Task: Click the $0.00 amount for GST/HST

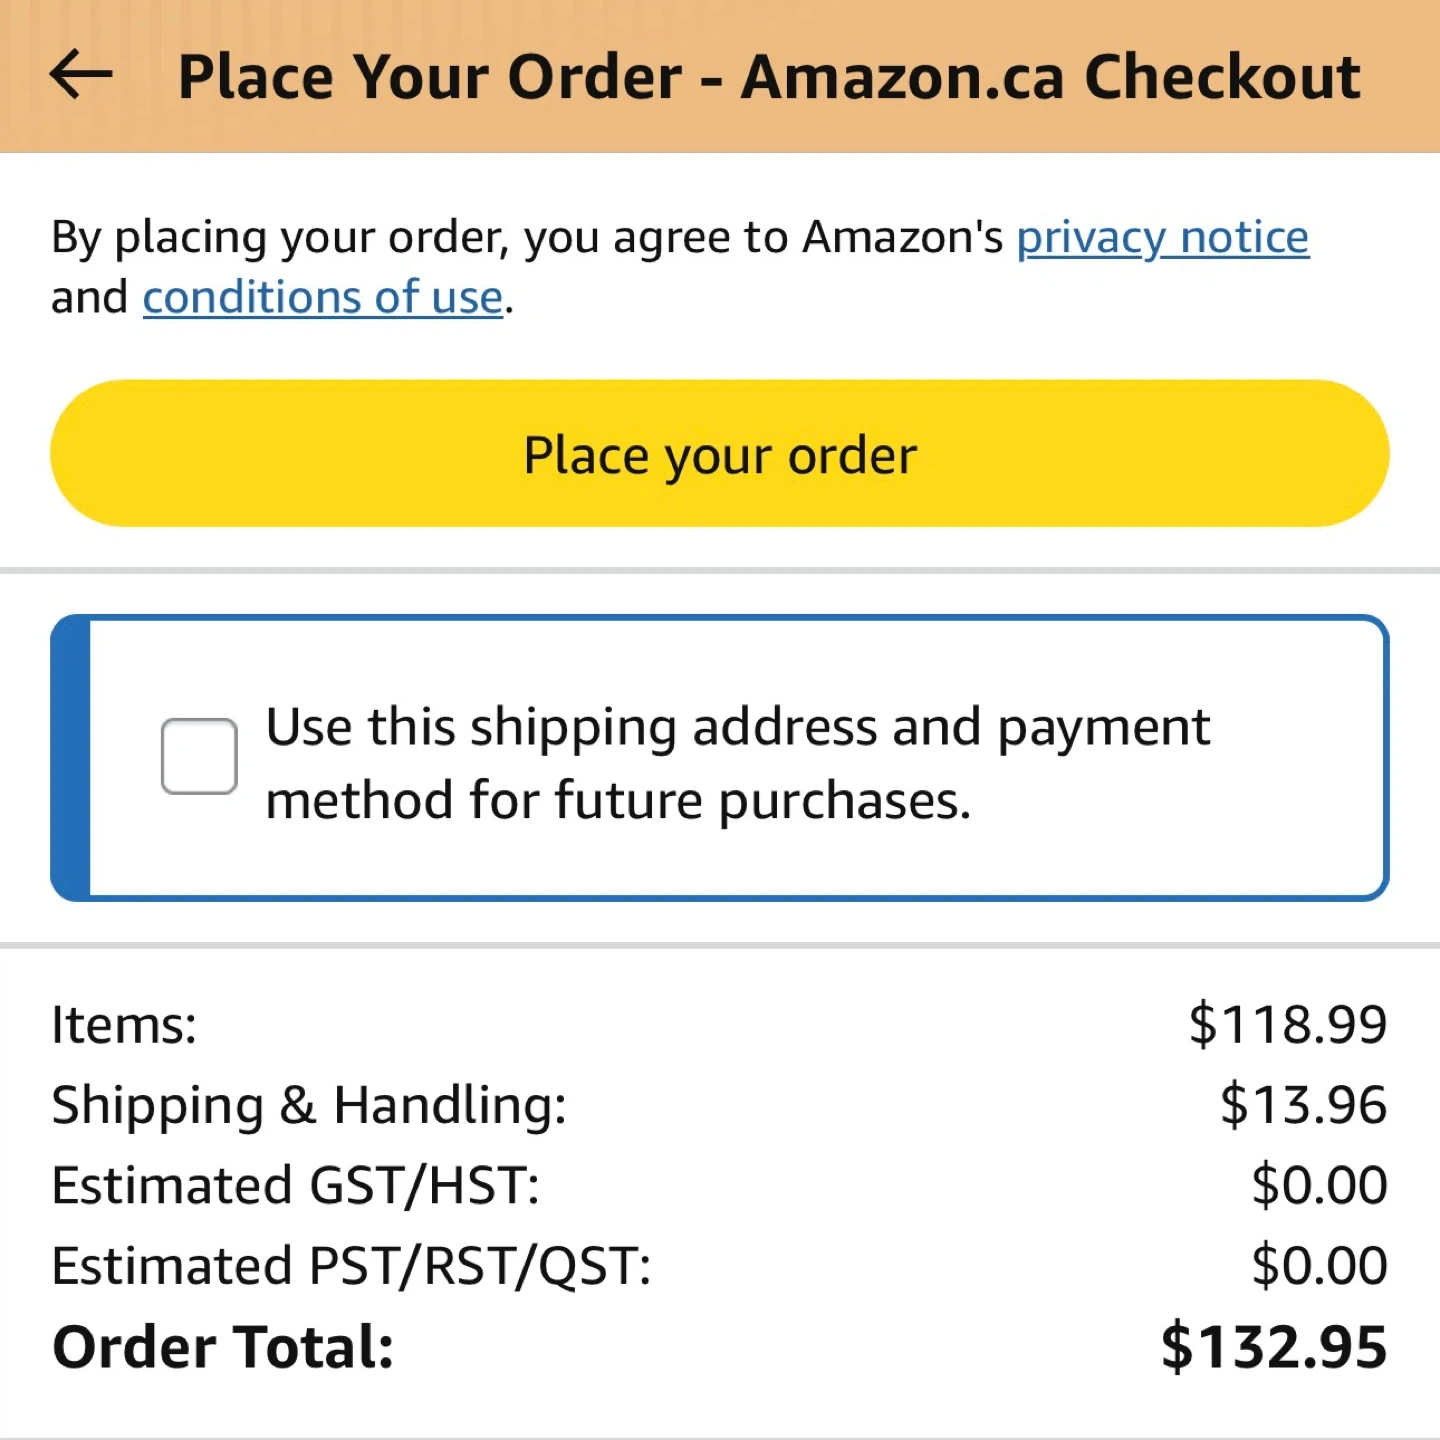Action: point(1319,1186)
